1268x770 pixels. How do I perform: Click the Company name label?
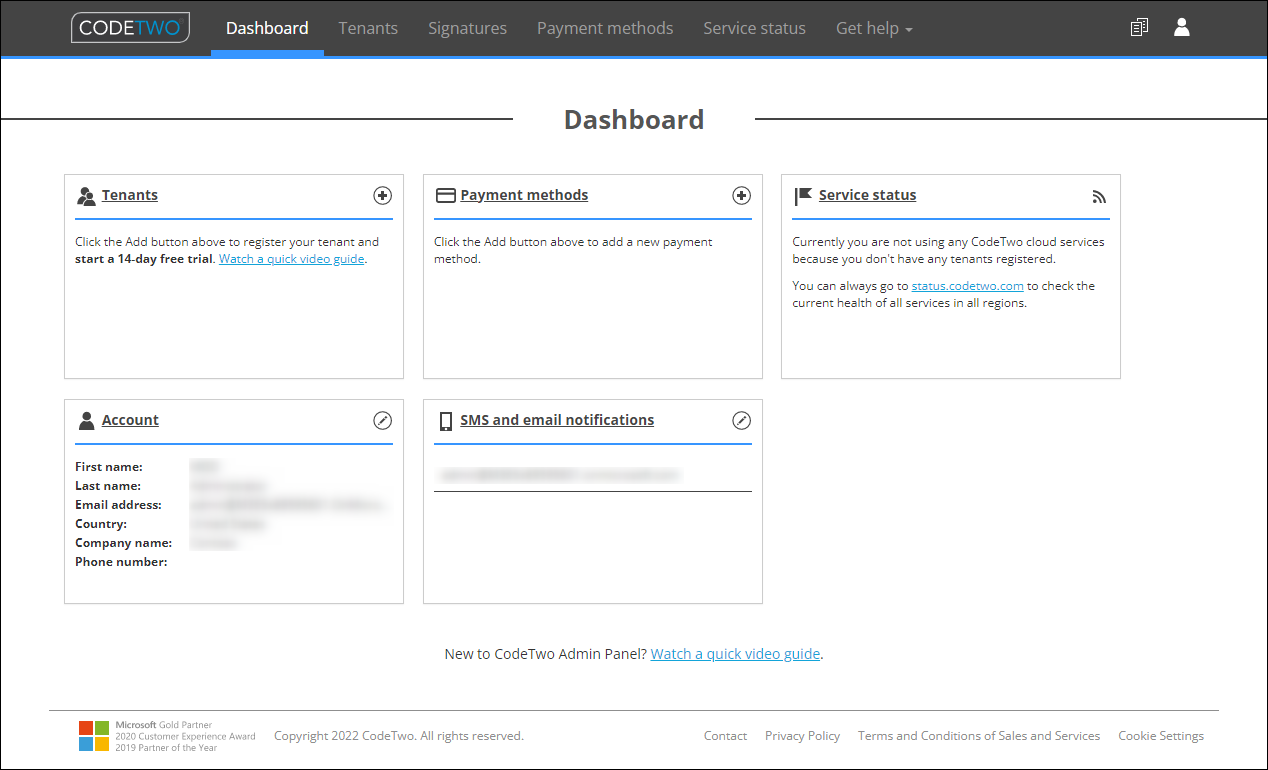click(x=123, y=543)
